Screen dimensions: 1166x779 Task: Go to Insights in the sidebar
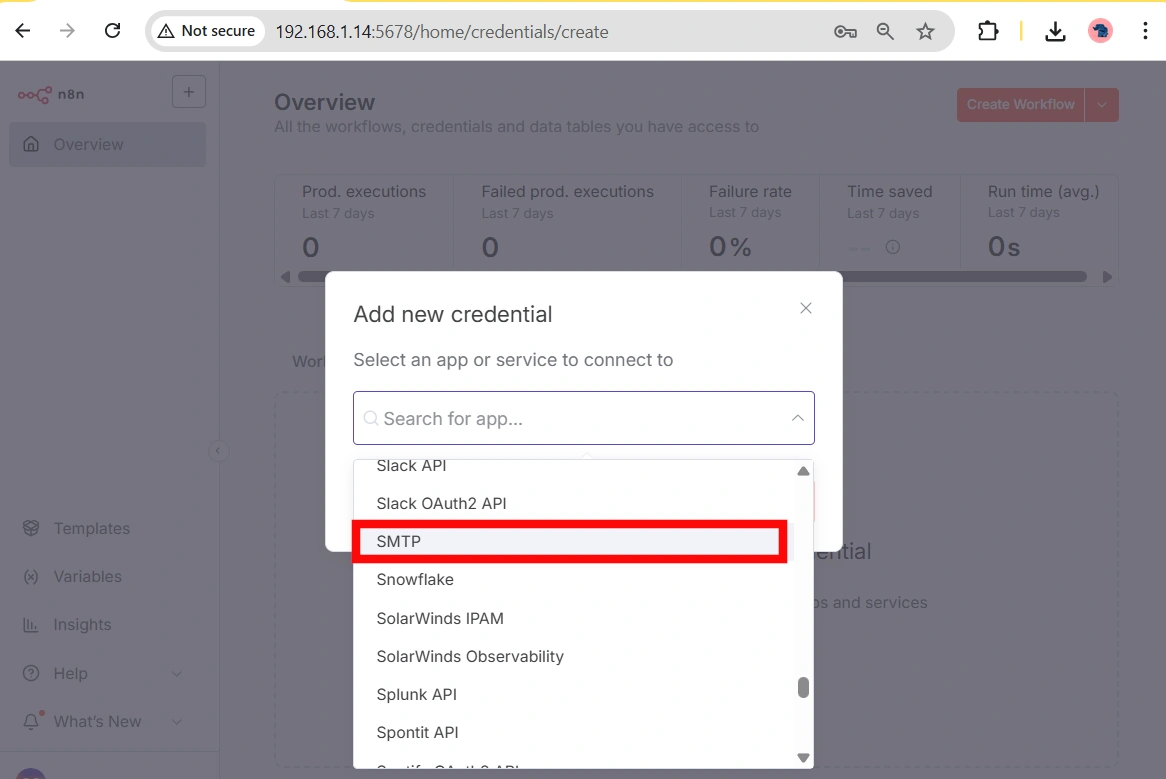[82, 625]
